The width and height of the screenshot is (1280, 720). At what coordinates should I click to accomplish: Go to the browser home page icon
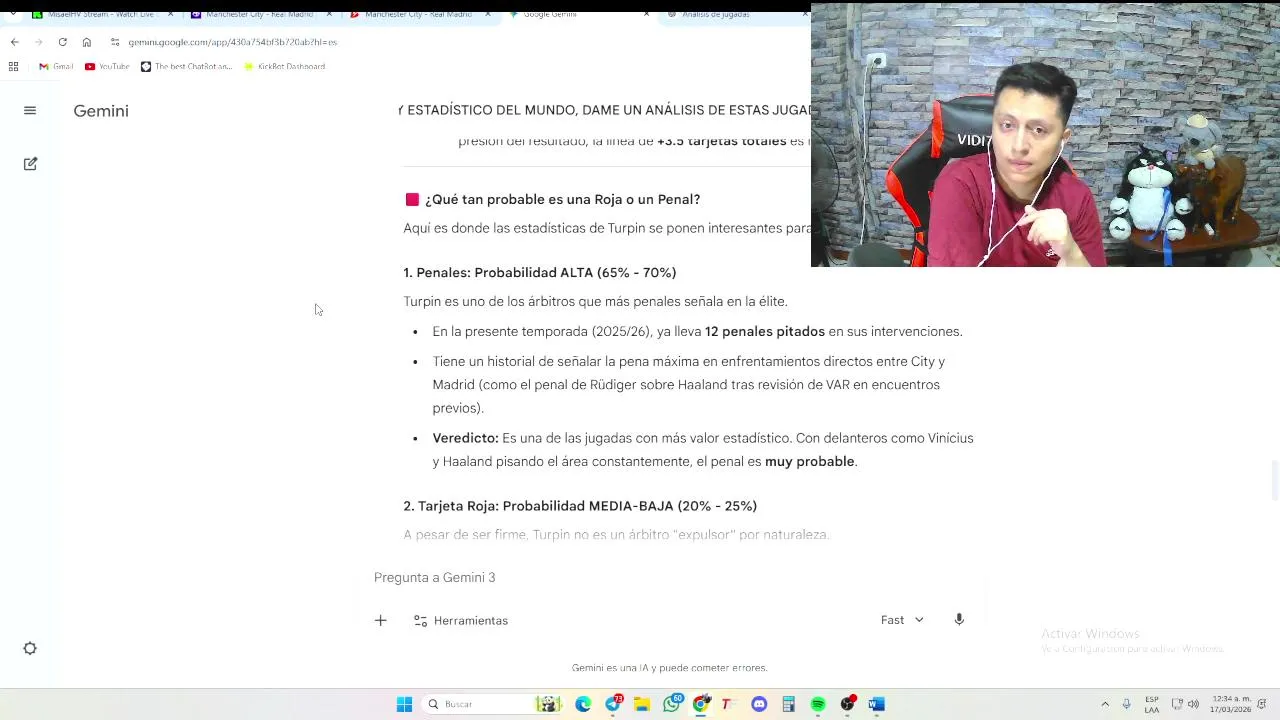[x=87, y=42]
